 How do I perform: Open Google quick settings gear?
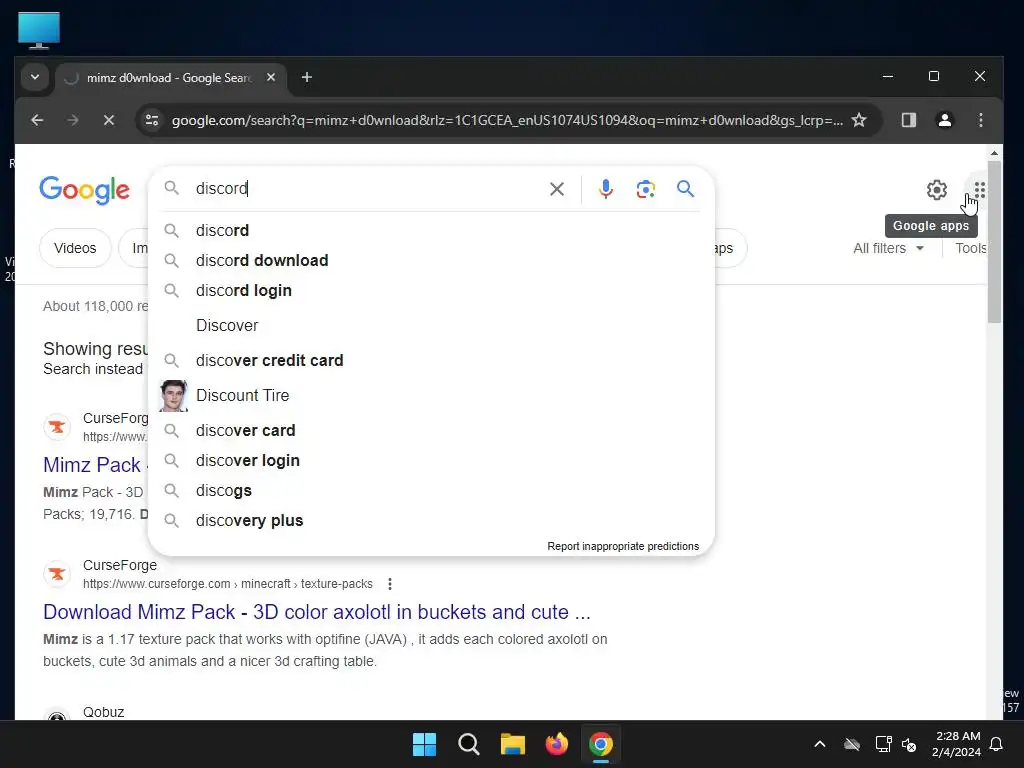pos(936,189)
